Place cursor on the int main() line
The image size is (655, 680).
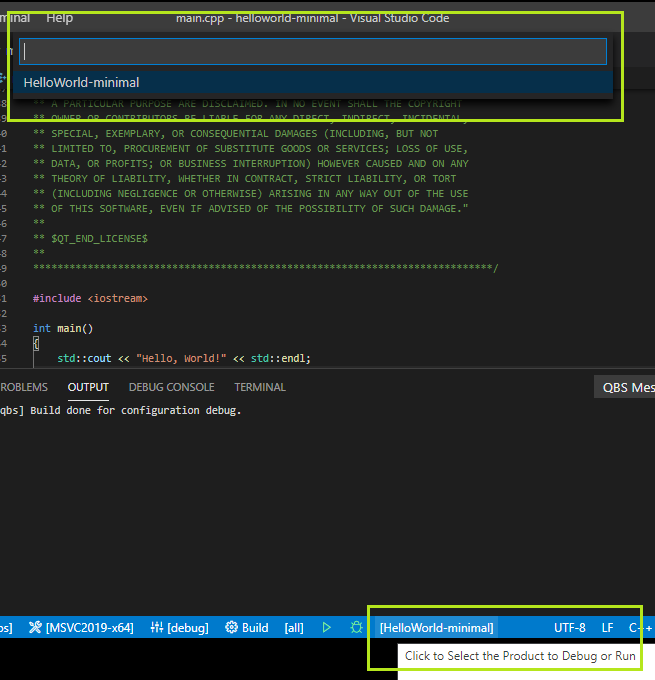click(x=62, y=328)
